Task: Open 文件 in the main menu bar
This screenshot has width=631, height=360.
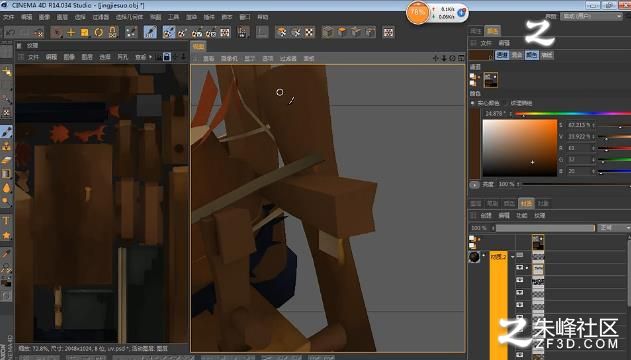Action: 9,17
